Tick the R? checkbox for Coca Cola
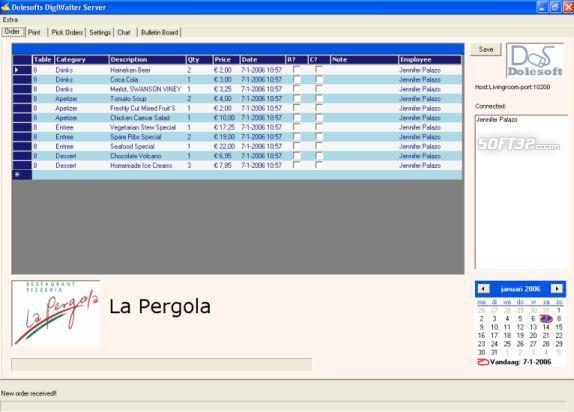Image resolution: width=574 pixels, height=412 pixels. click(297, 79)
